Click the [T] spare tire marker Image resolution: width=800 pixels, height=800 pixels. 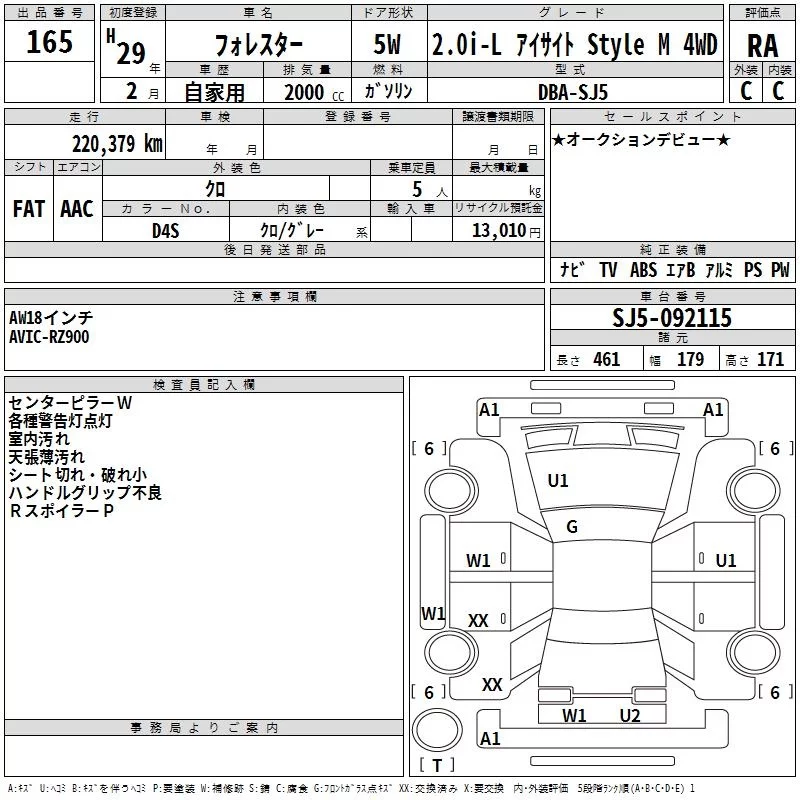436,766
